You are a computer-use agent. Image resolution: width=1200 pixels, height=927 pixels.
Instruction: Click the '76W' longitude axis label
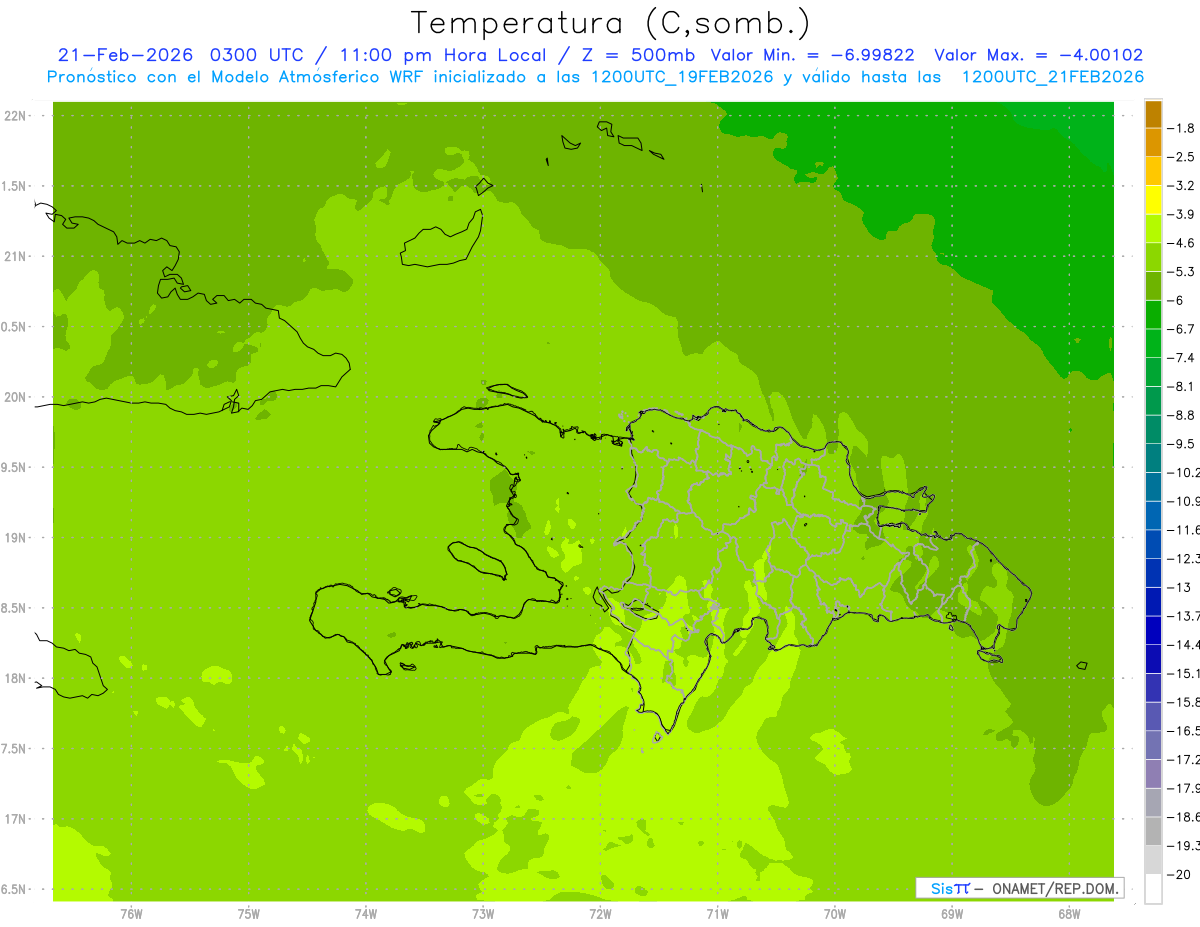pyautogui.click(x=131, y=912)
